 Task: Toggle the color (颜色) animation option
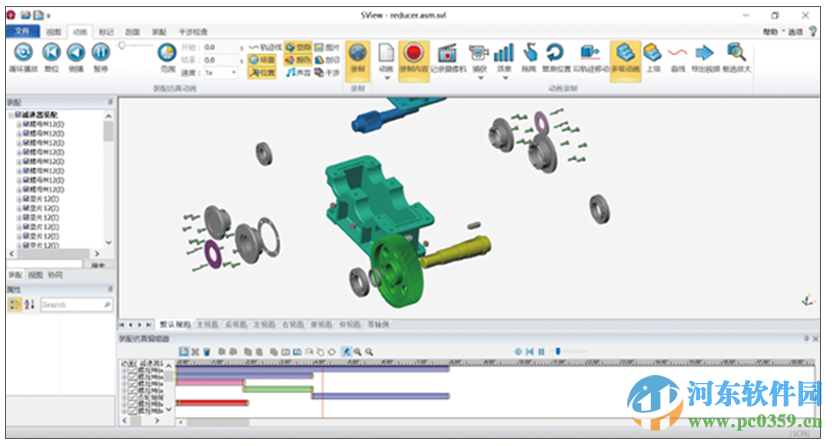(298, 60)
